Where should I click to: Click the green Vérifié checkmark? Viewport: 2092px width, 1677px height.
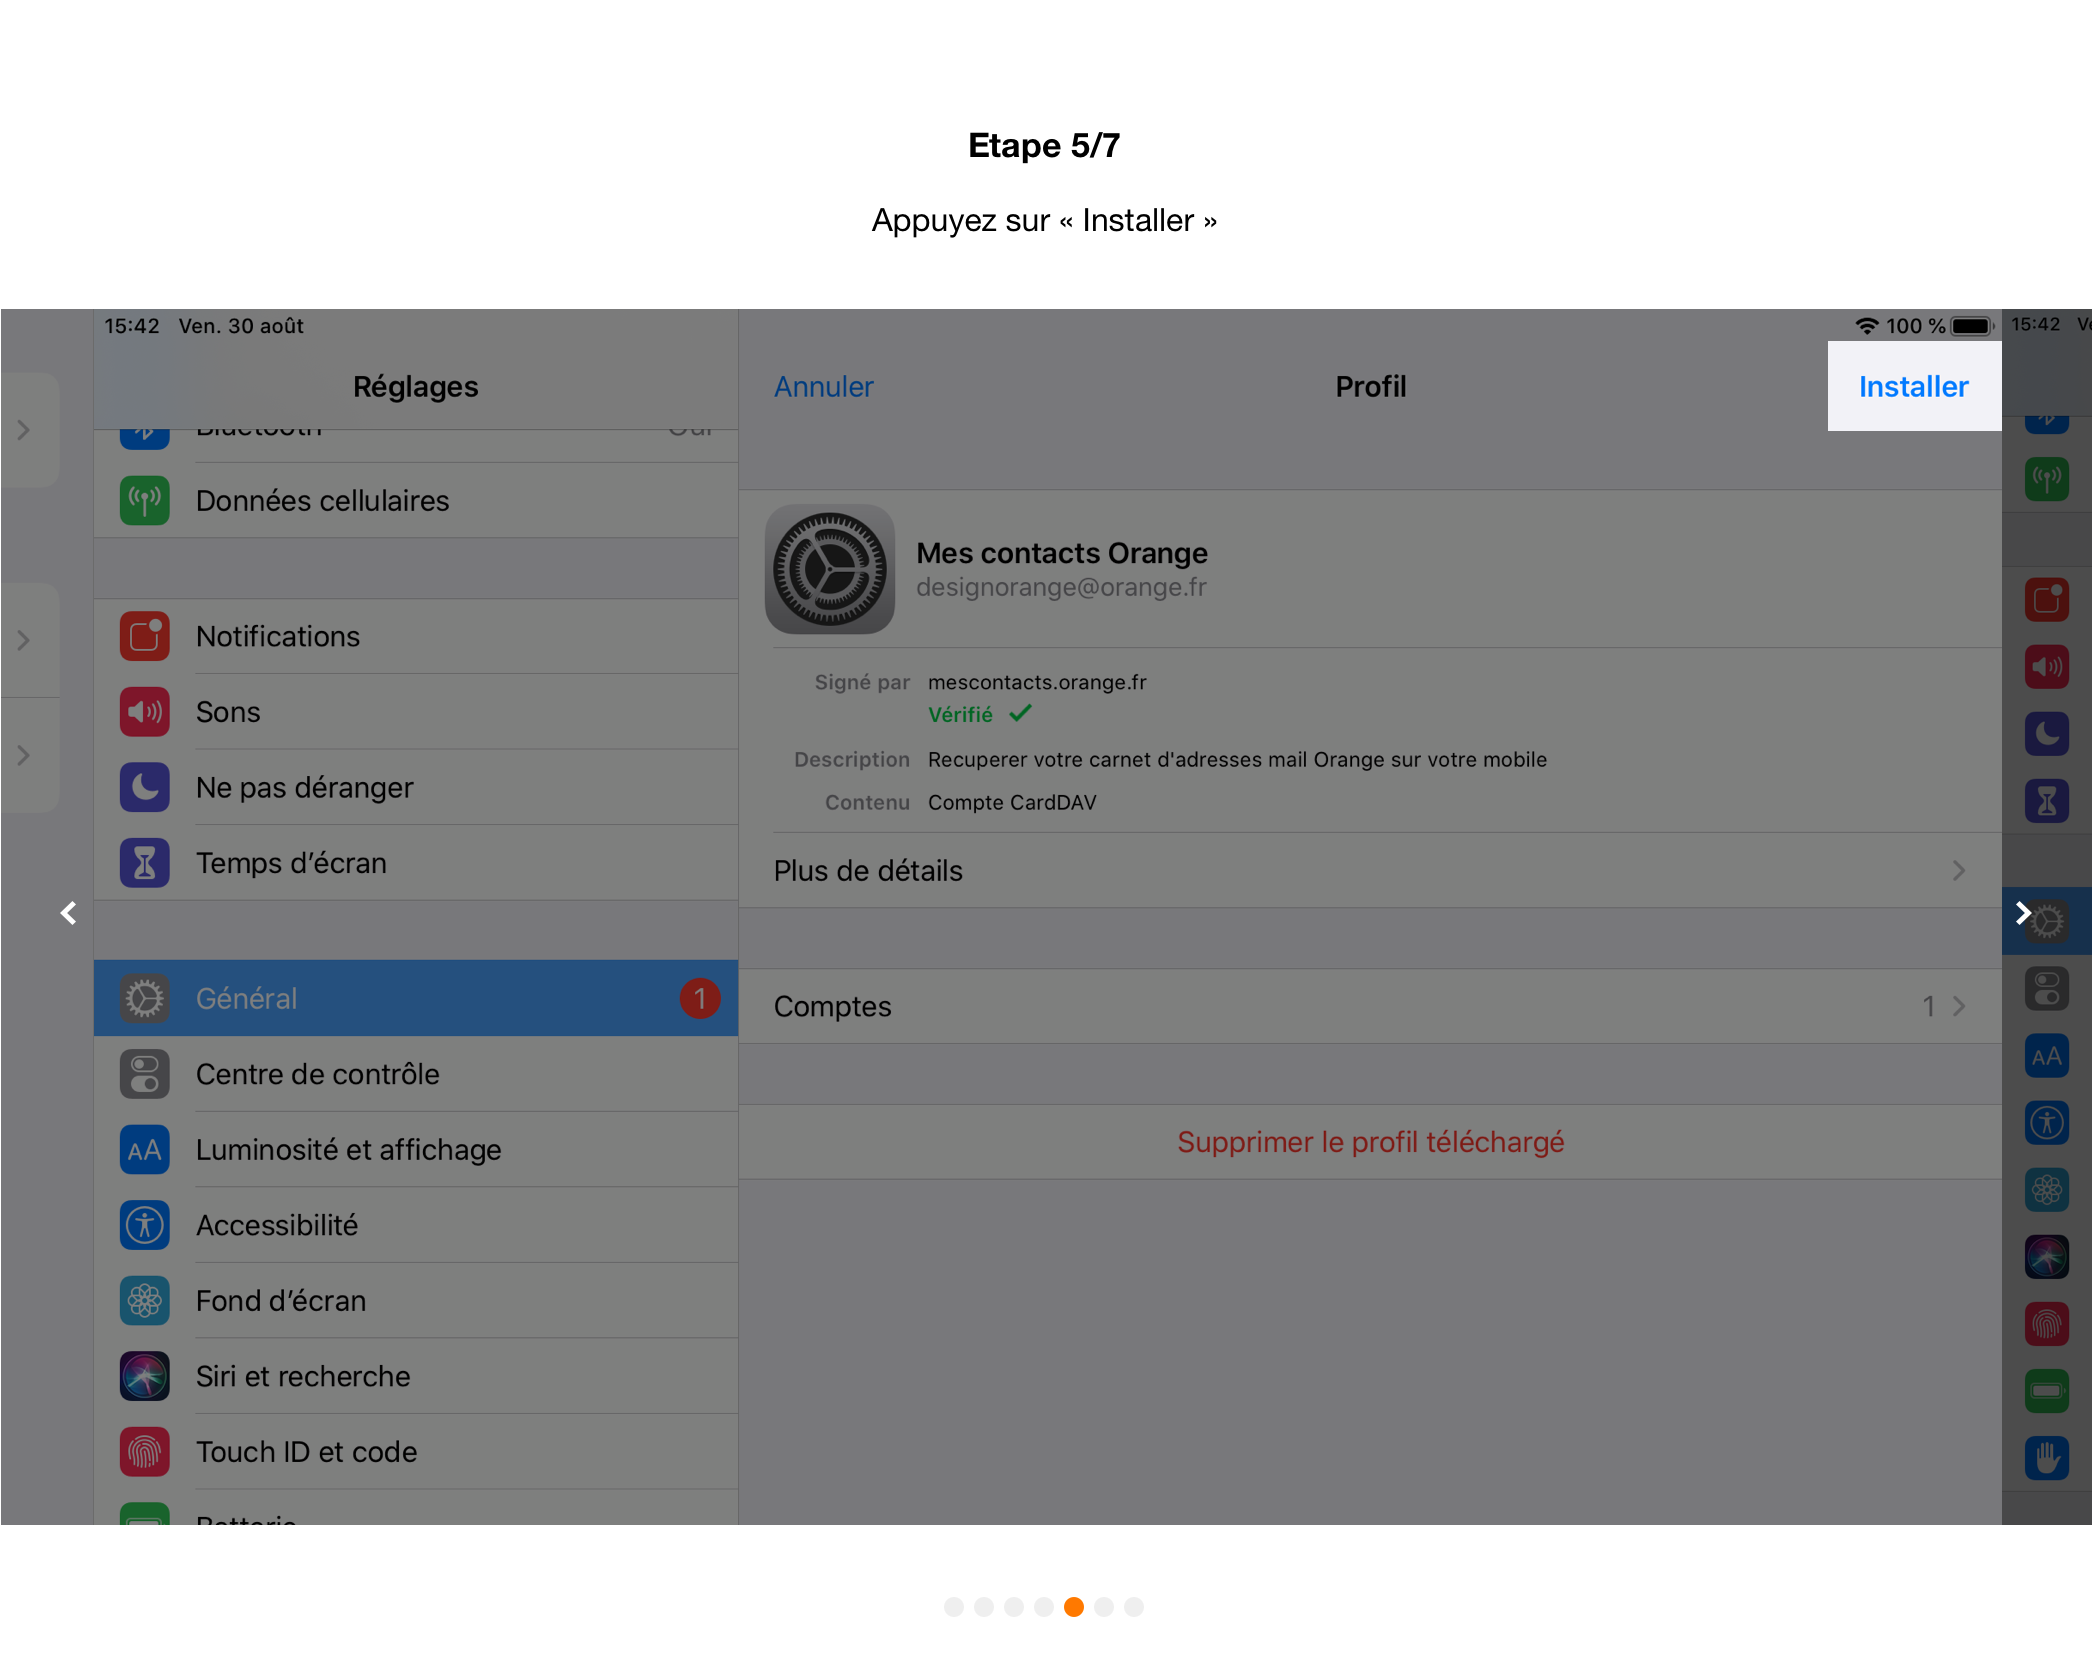pos(1020,713)
